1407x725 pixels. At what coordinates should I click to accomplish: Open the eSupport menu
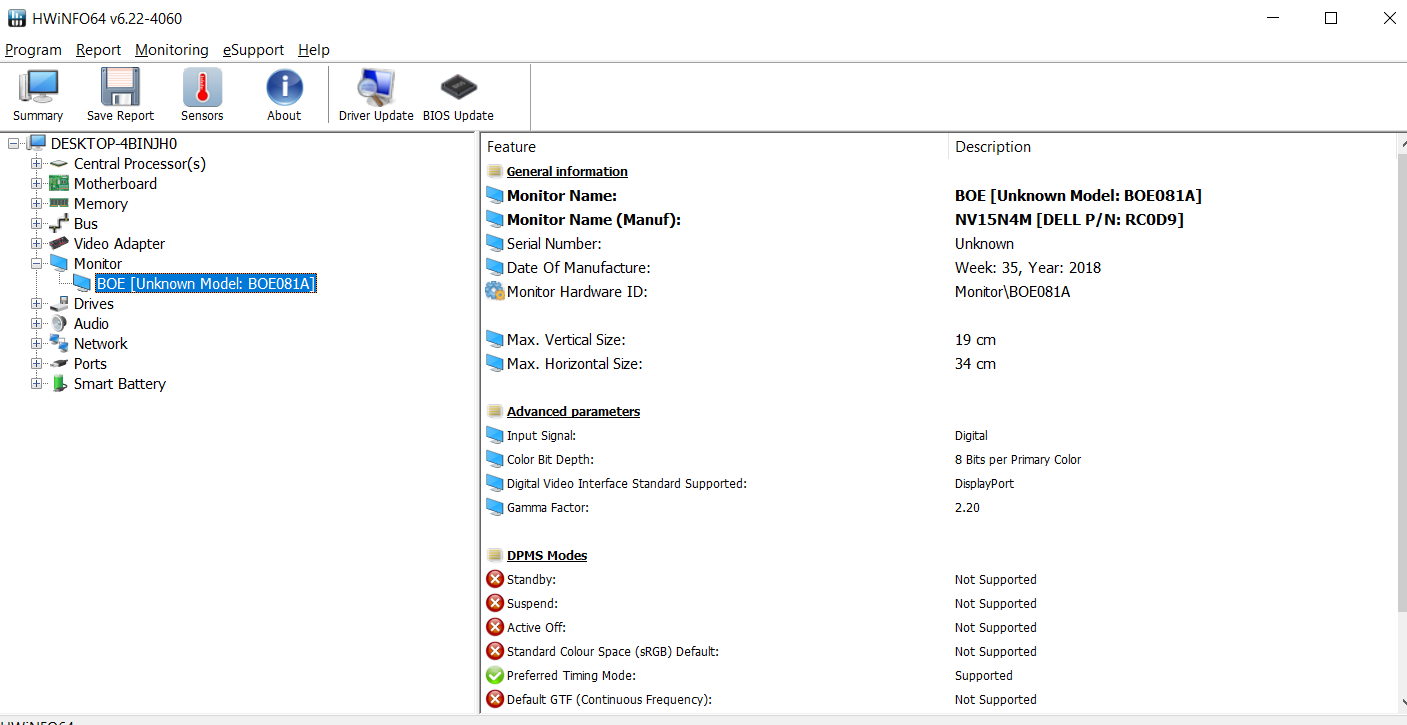coord(253,50)
